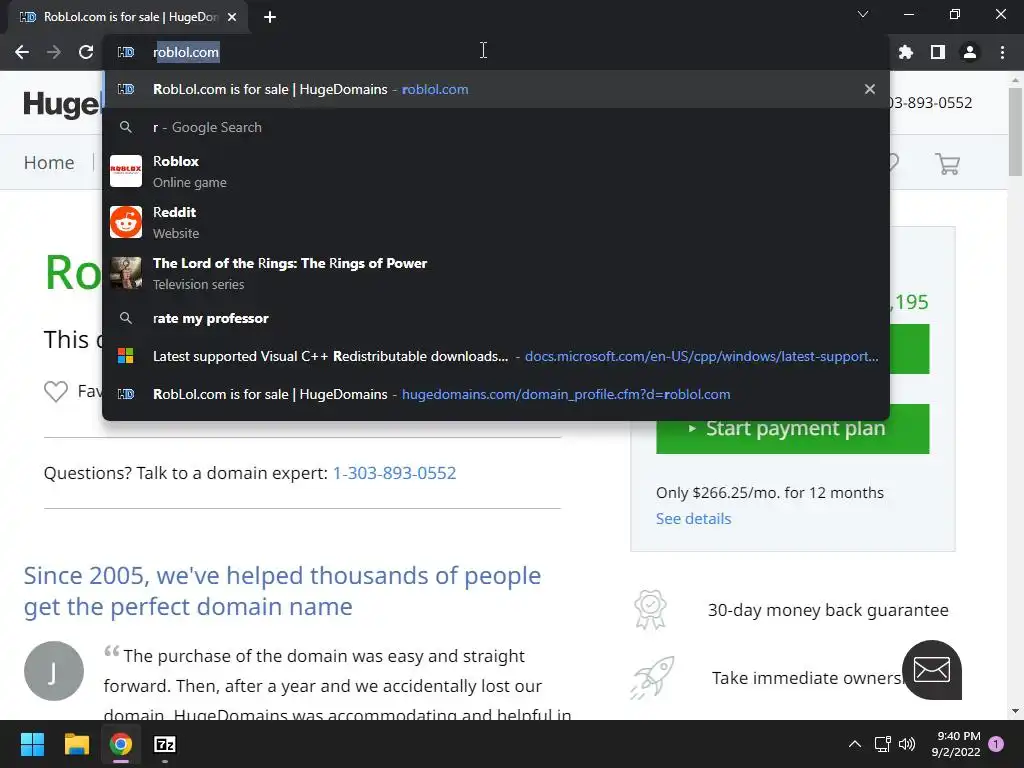This screenshot has height=768, width=1024.
Task: Open the Chrome extensions puzzle icon
Action: click(x=906, y=52)
